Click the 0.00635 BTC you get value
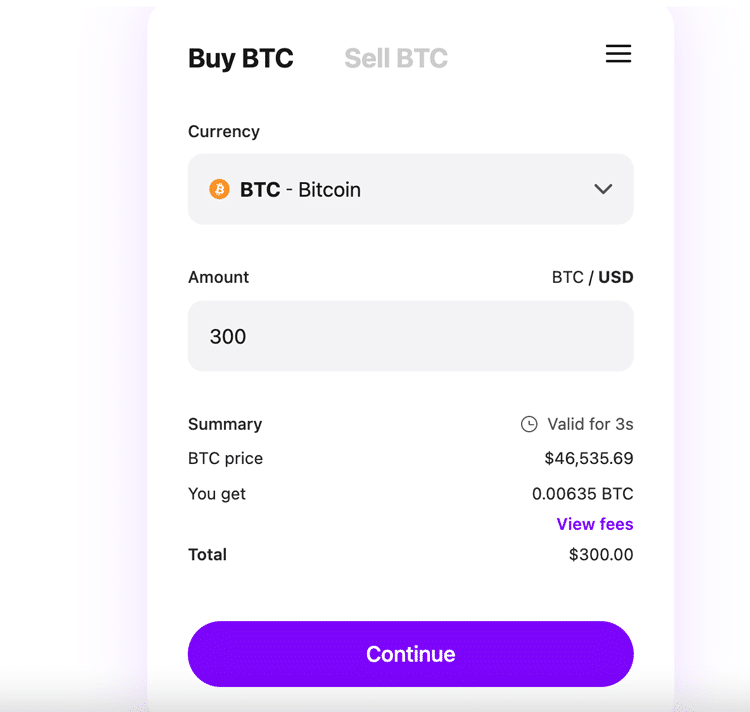 (x=583, y=493)
